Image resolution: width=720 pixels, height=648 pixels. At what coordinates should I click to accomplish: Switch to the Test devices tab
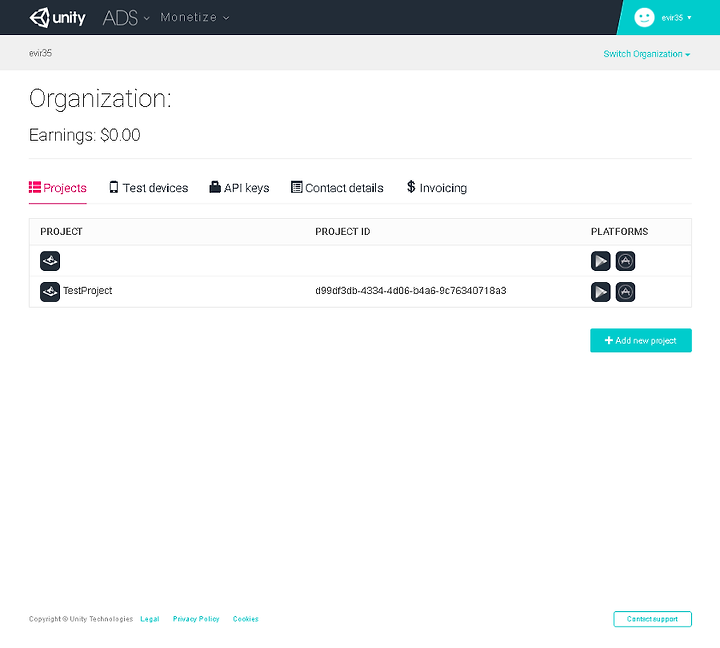(149, 188)
